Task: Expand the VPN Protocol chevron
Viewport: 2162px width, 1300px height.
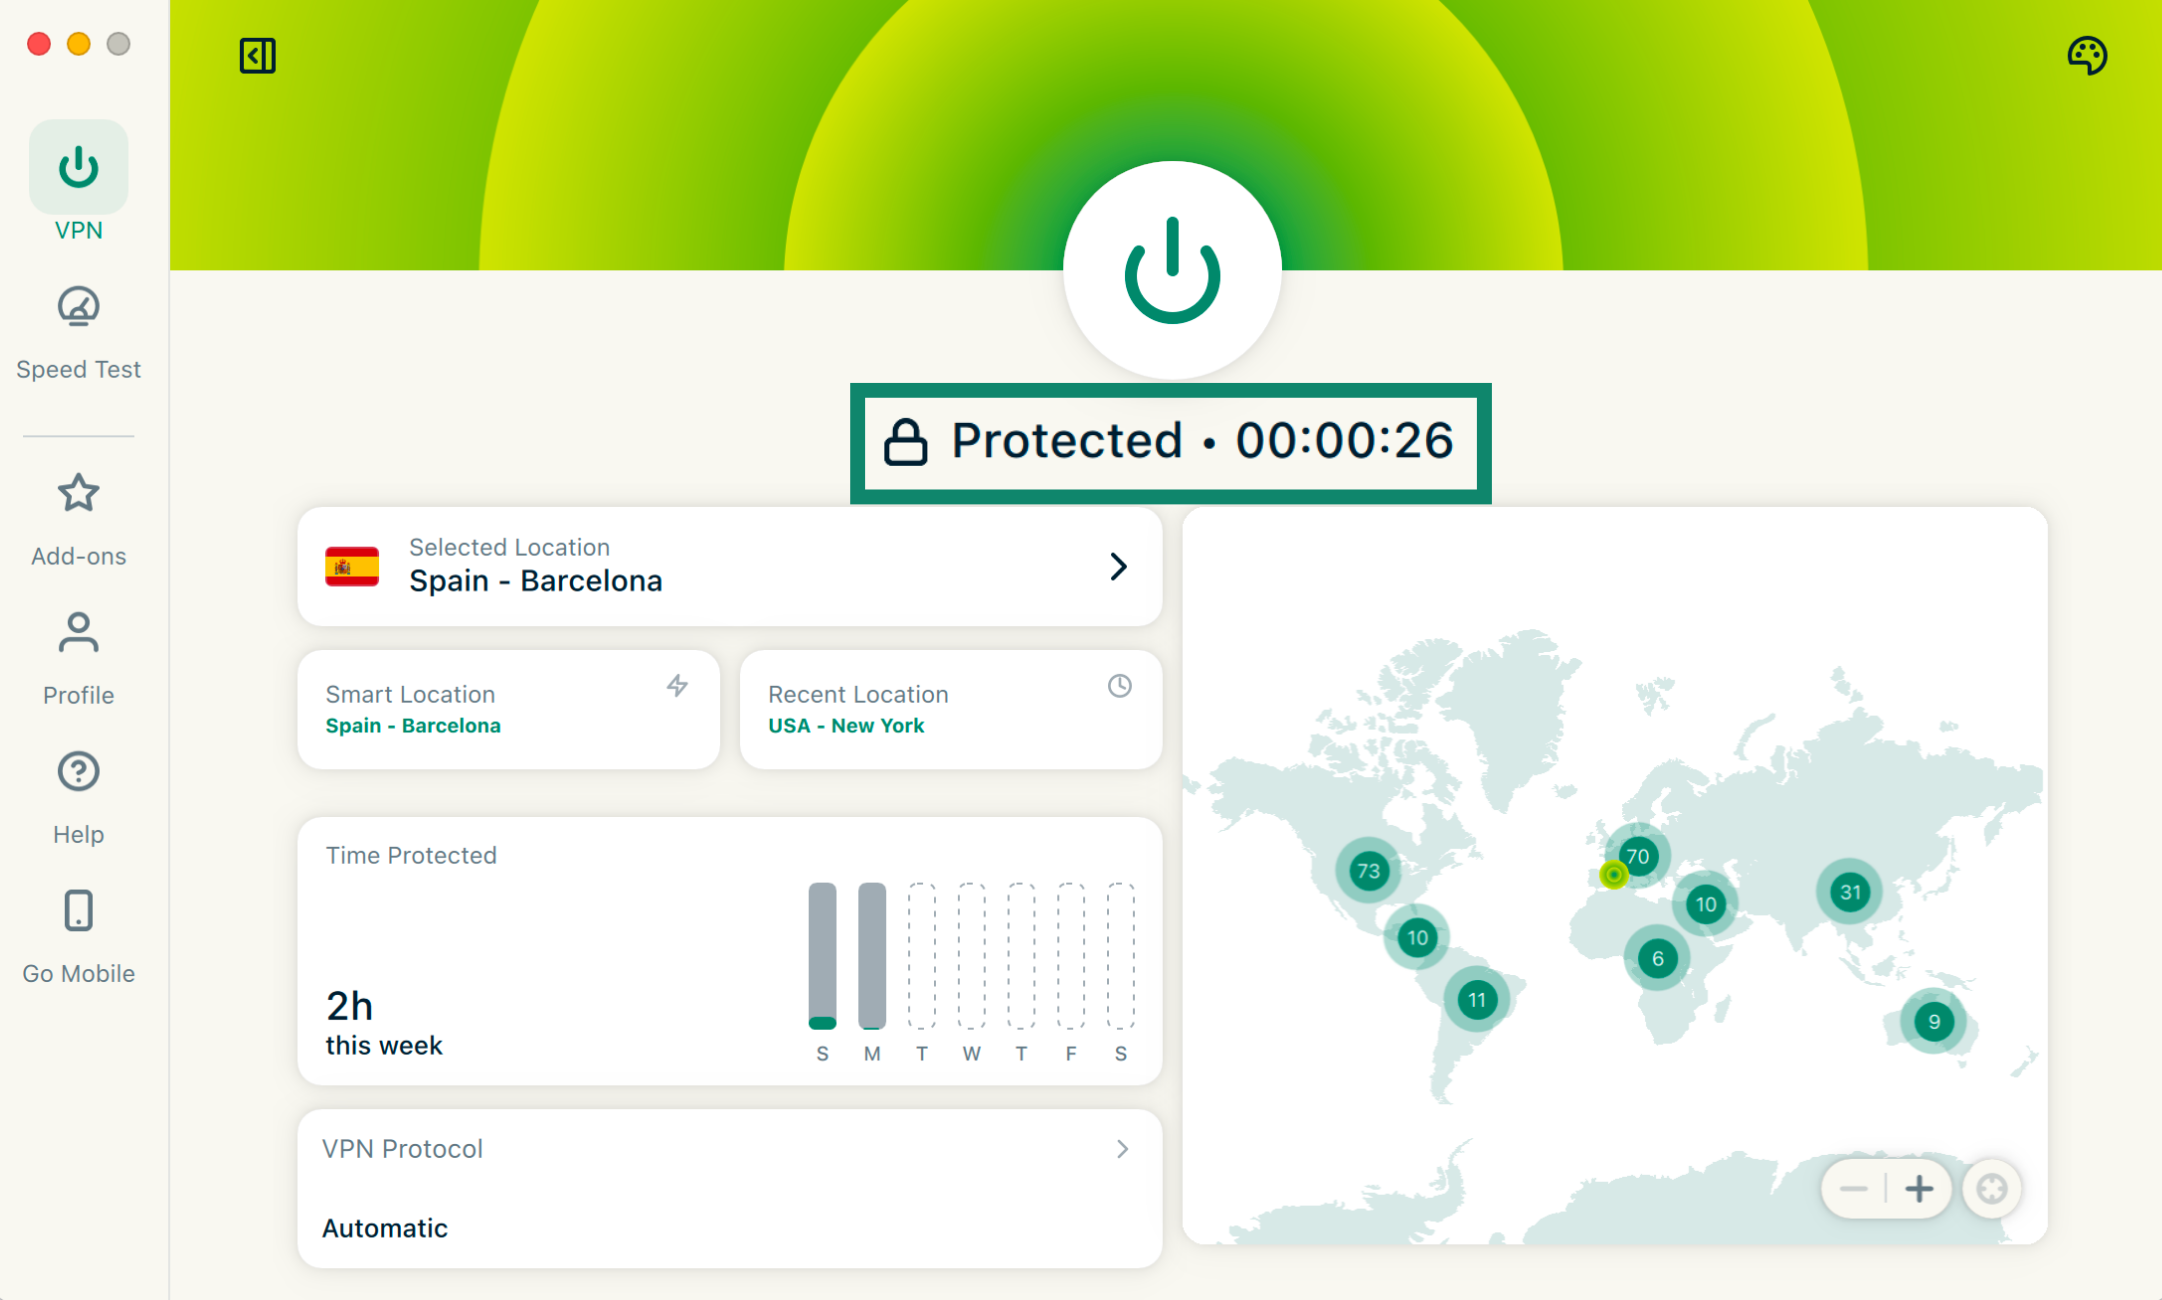Action: 1122,1149
